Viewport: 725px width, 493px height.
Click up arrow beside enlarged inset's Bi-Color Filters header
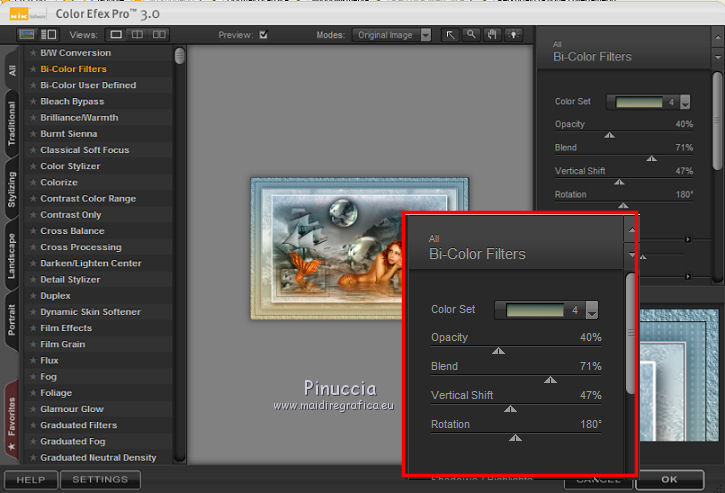click(631, 229)
